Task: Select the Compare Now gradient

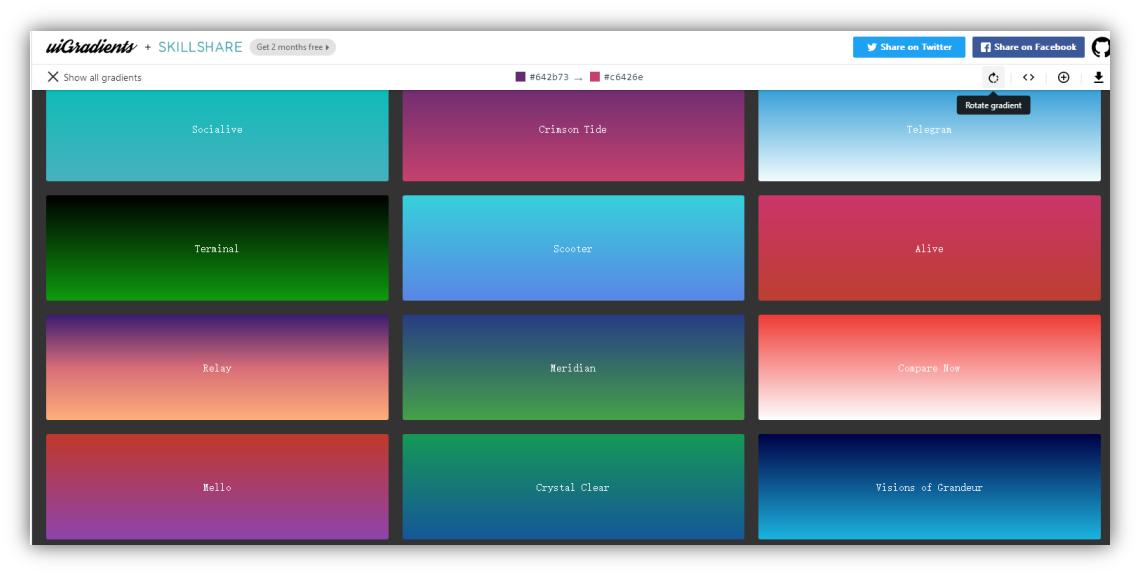Action: point(929,367)
